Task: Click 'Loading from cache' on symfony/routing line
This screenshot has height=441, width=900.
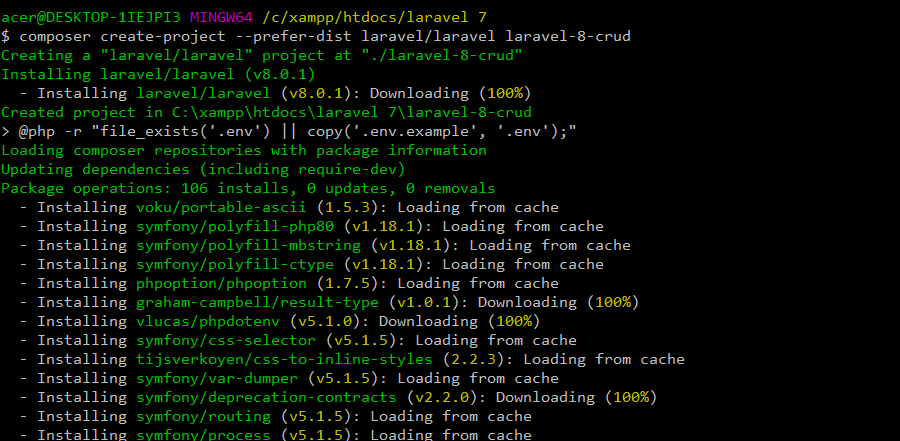Action: click(451, 415)
